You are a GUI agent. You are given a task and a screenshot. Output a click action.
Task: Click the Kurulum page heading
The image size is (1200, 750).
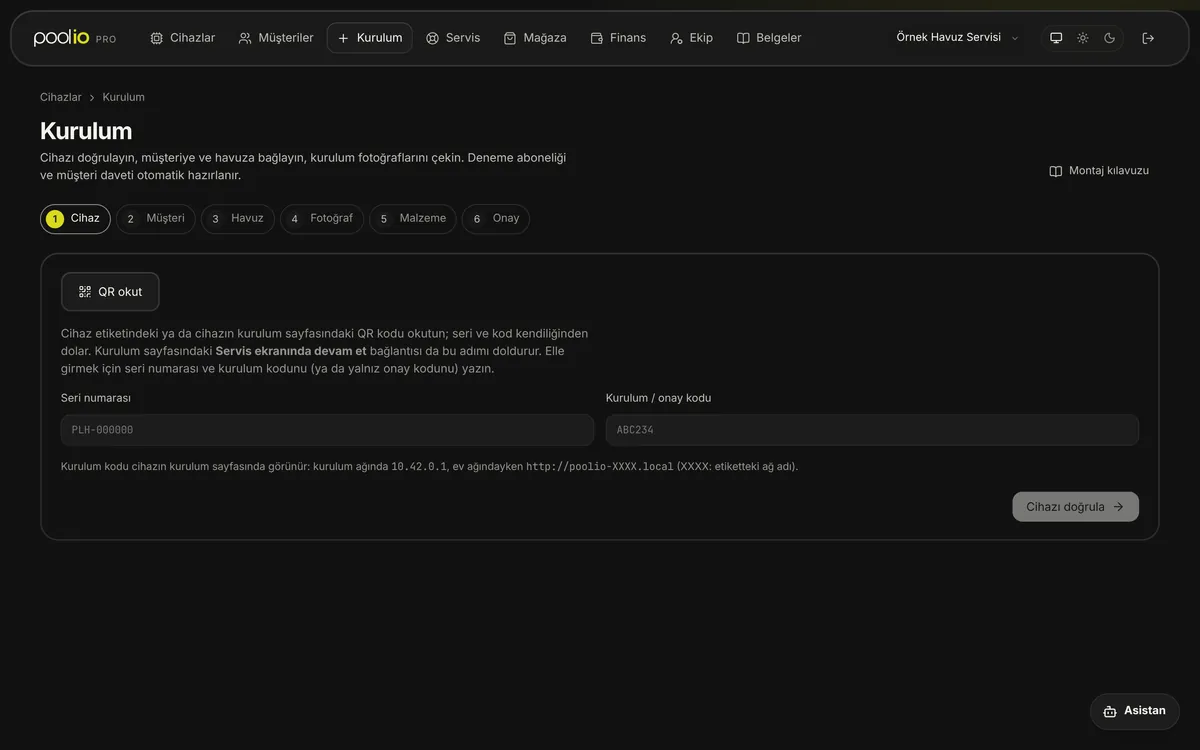tap(86, 131)
